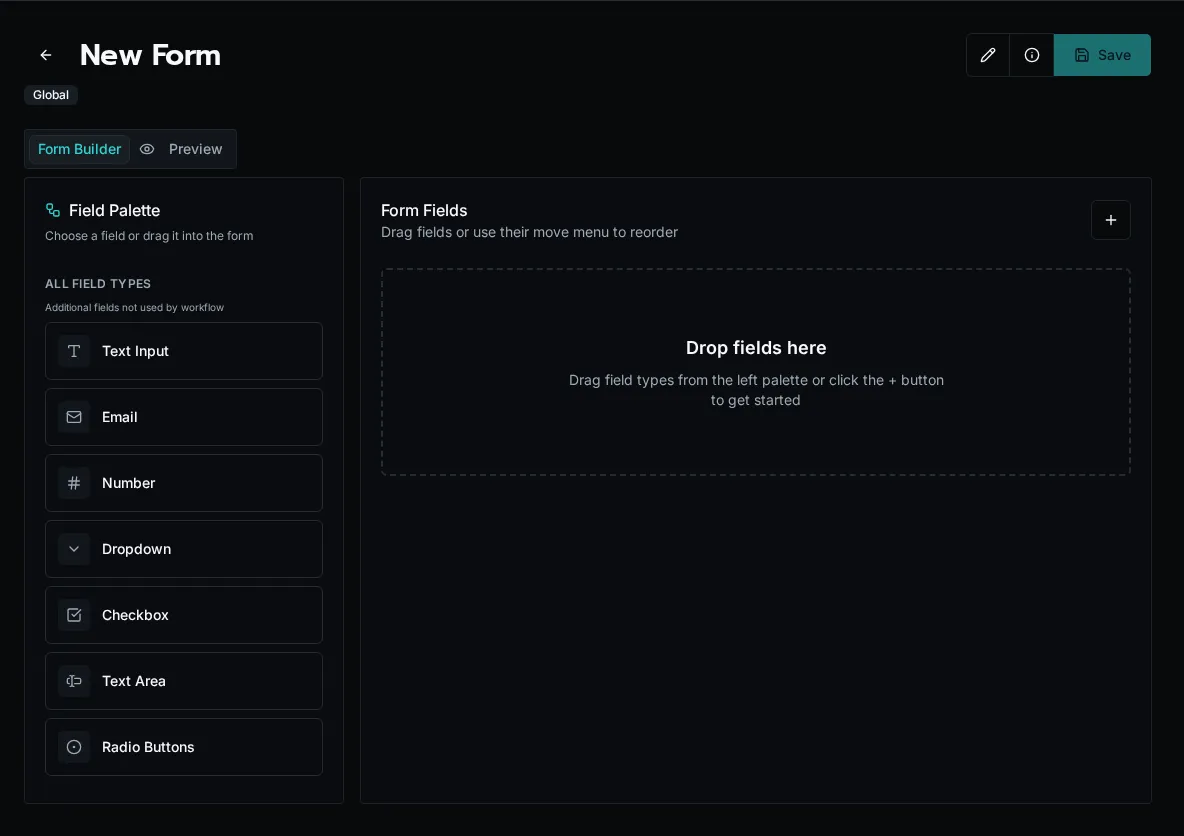Click the Text Area field icon
Image resolution: width=1184 pixels, height=836 pixels.
74,681
